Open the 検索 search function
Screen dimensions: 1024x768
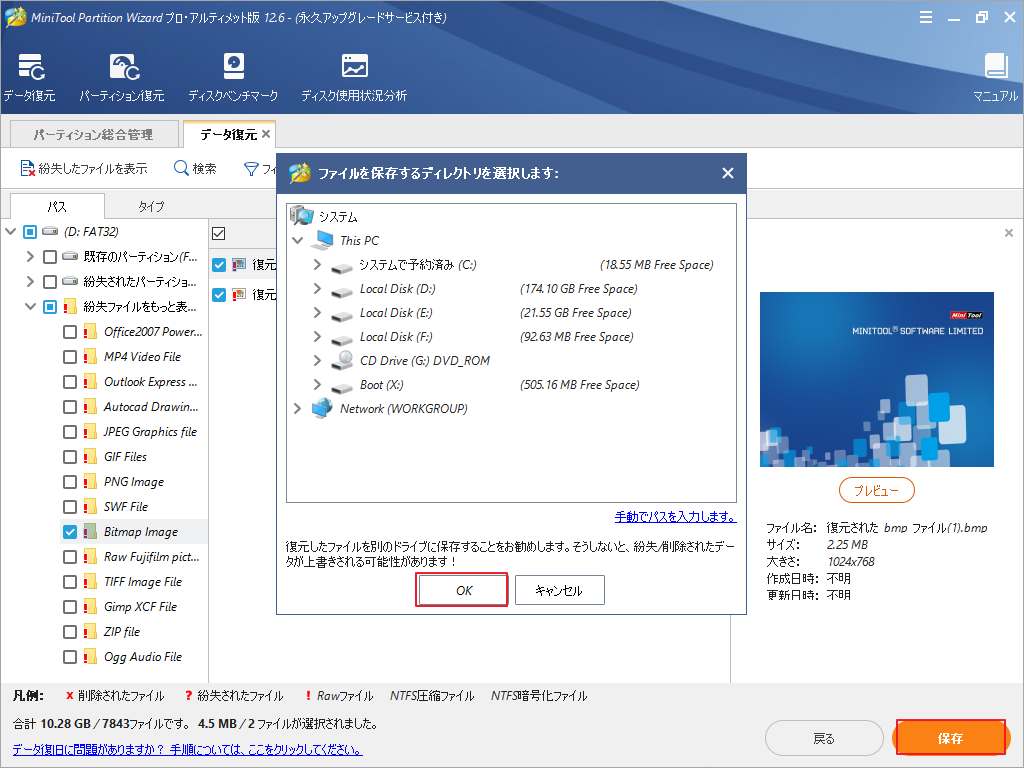[195, 168]
